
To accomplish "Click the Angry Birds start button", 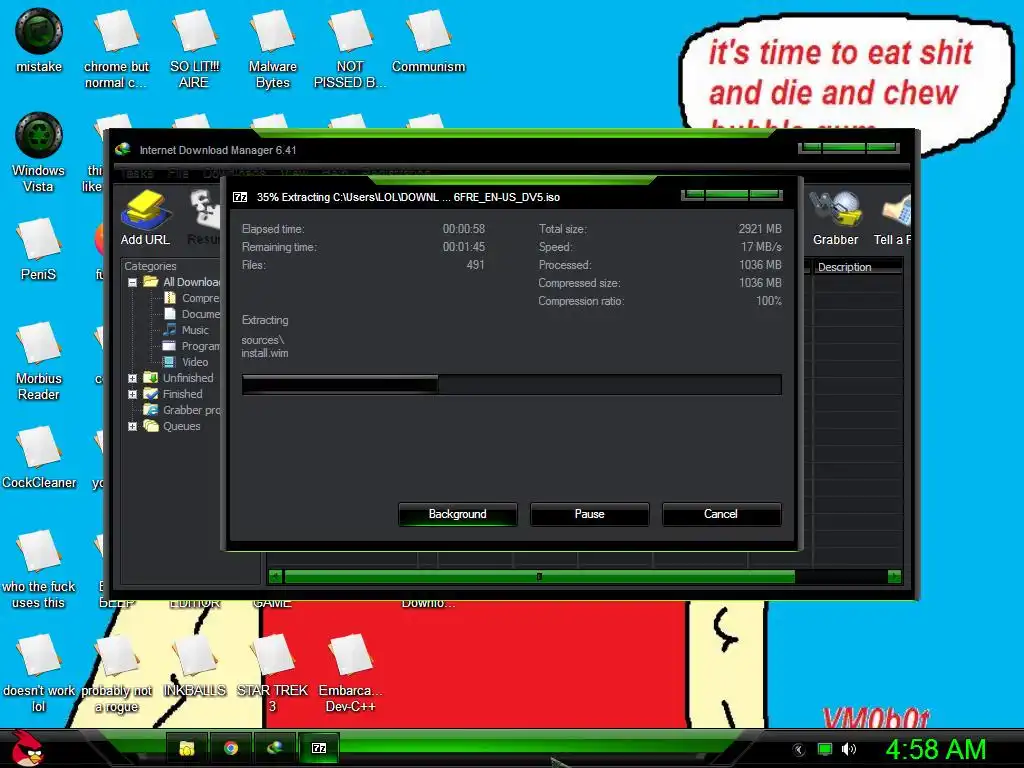I will [x=27, y=748].
